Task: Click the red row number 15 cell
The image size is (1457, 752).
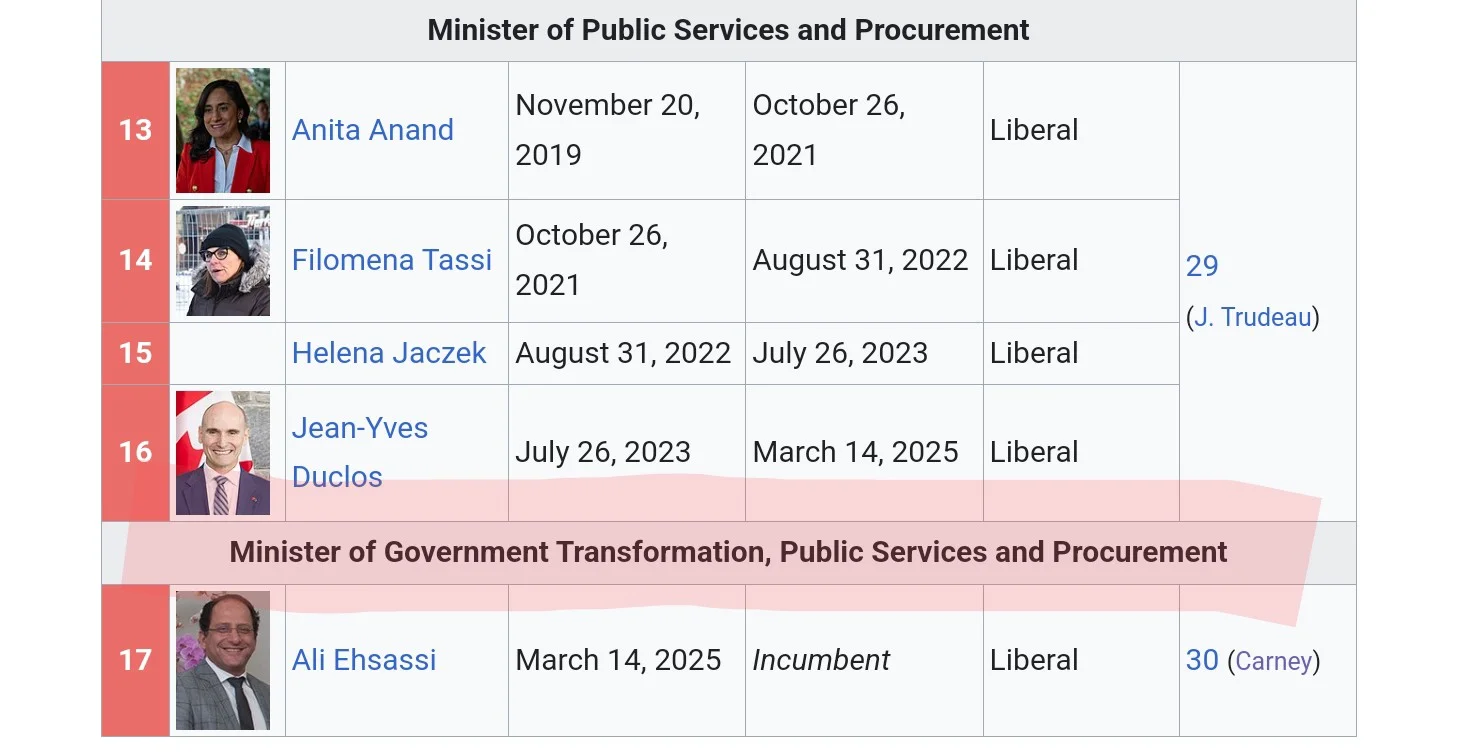Action: point(135,353)
